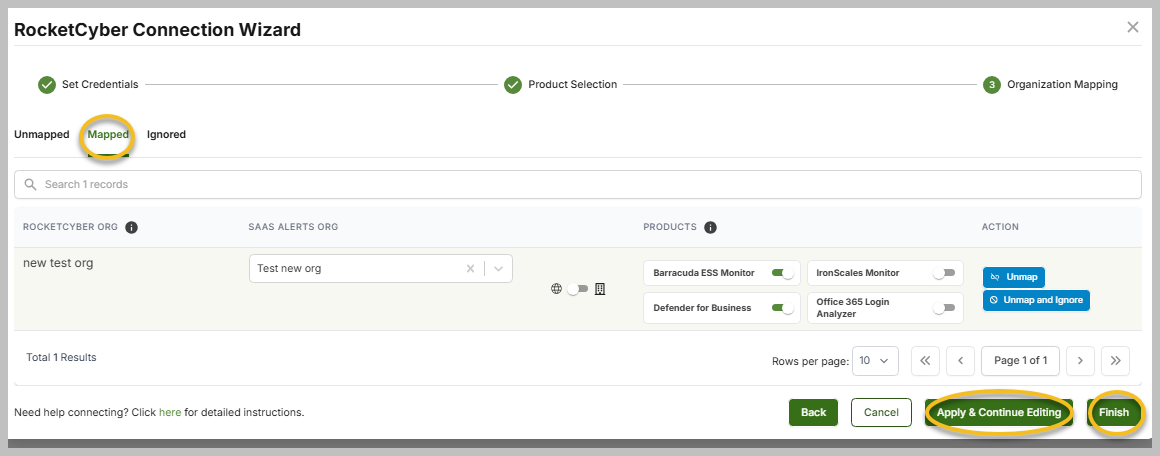Go to the first page
The height and width of the screenshot is (456, 1160).
925,361
